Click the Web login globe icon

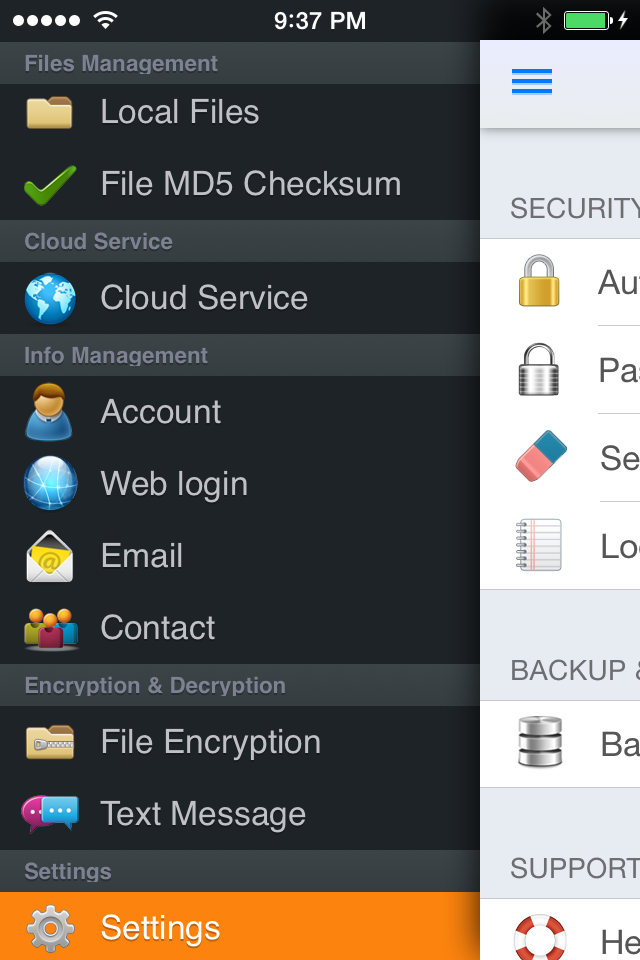pyautogui.click(x=49, y=484)
